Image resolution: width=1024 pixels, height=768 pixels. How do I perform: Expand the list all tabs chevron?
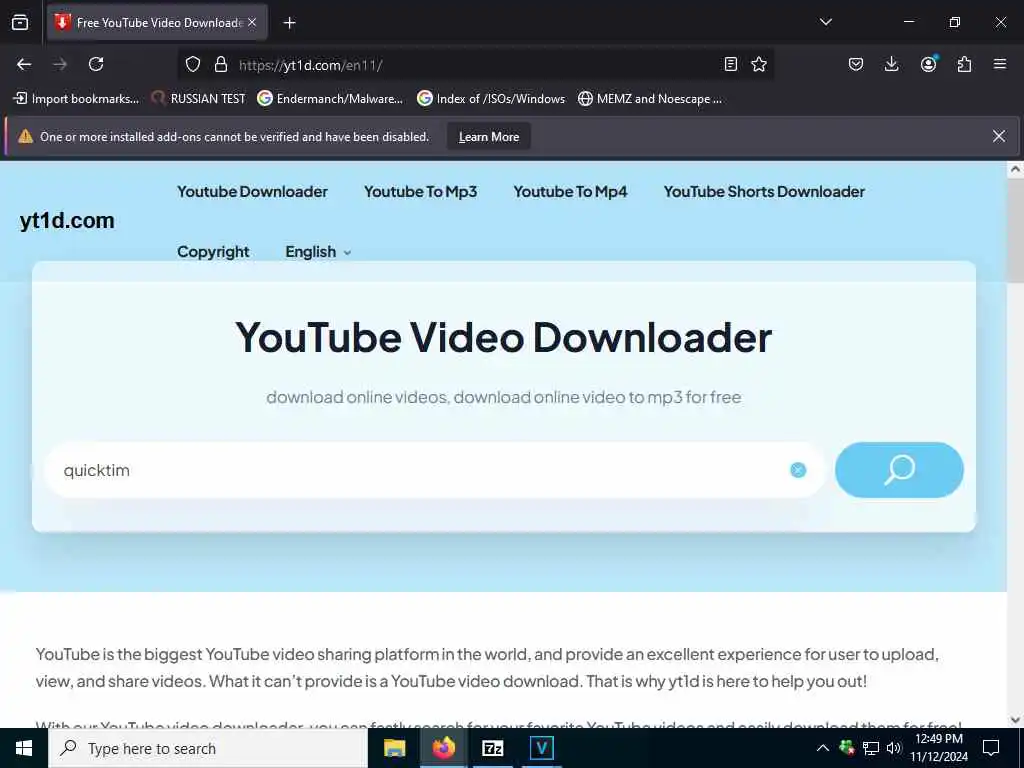[x=826, y=22]
